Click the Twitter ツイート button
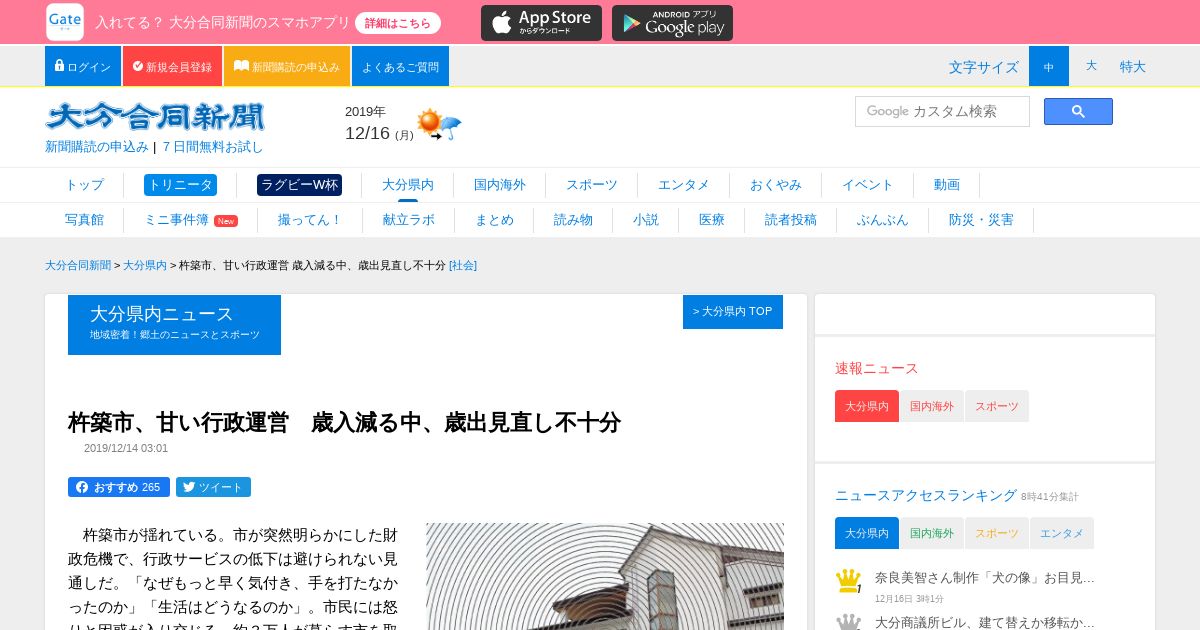Image resolution: width=1200 pixels, height=630 pixels. coord(213,487)
